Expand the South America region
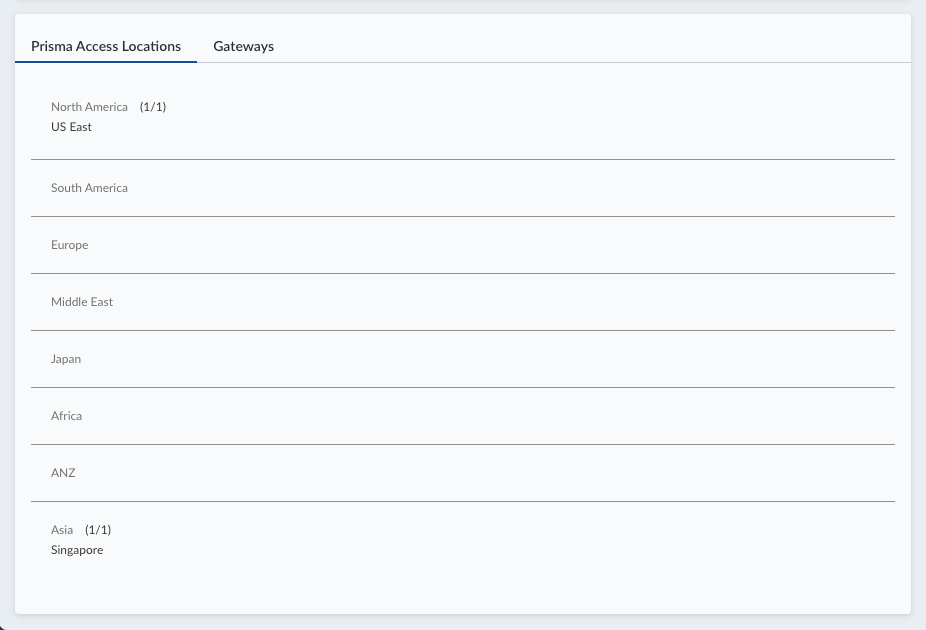926x630 pixels. point(89,188)
